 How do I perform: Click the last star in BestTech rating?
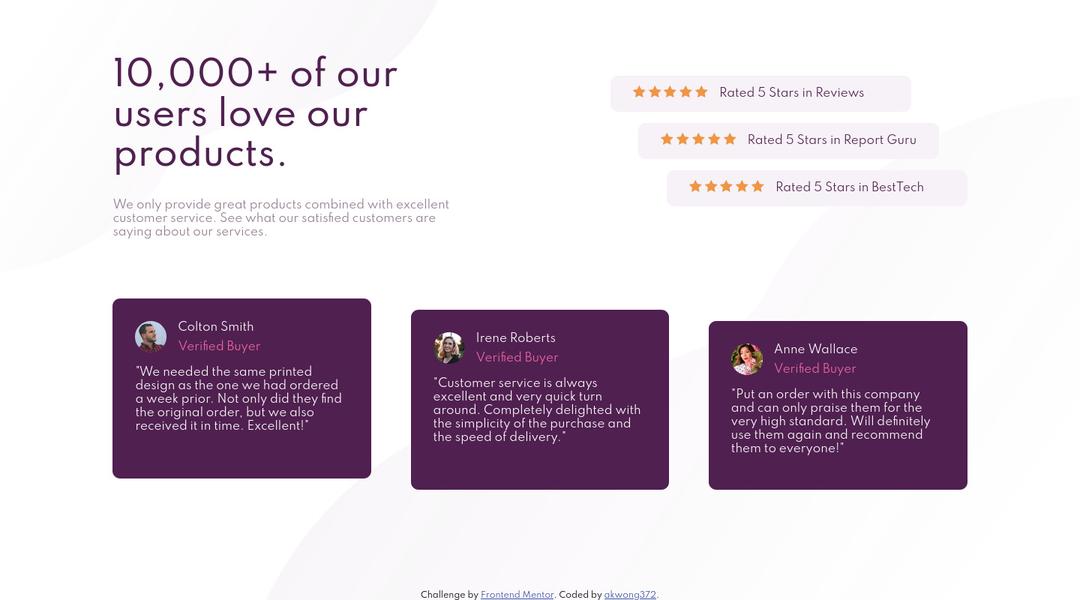757,186
